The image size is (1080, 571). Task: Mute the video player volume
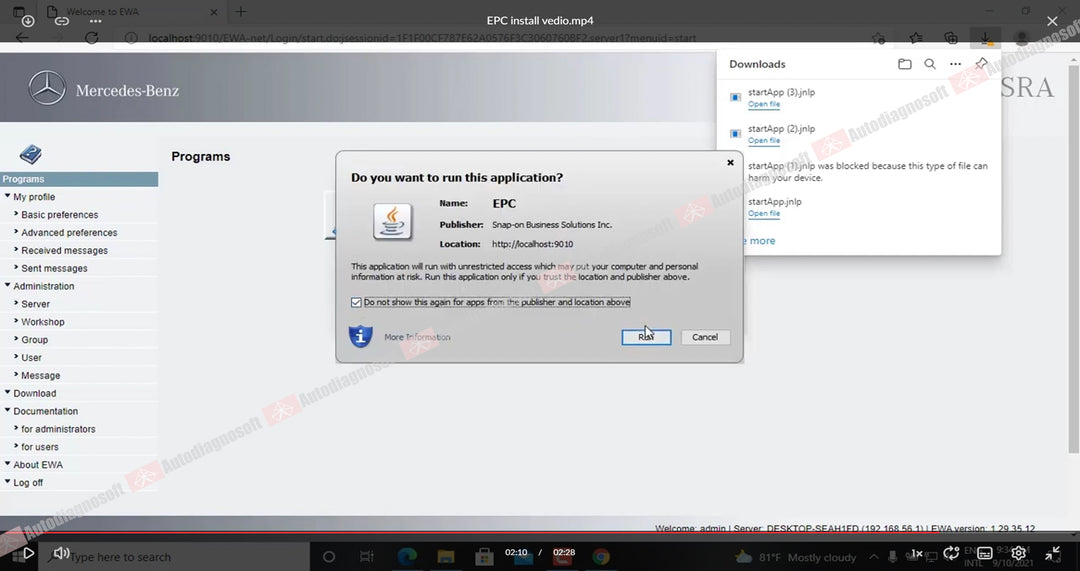(x=61, y=553)
